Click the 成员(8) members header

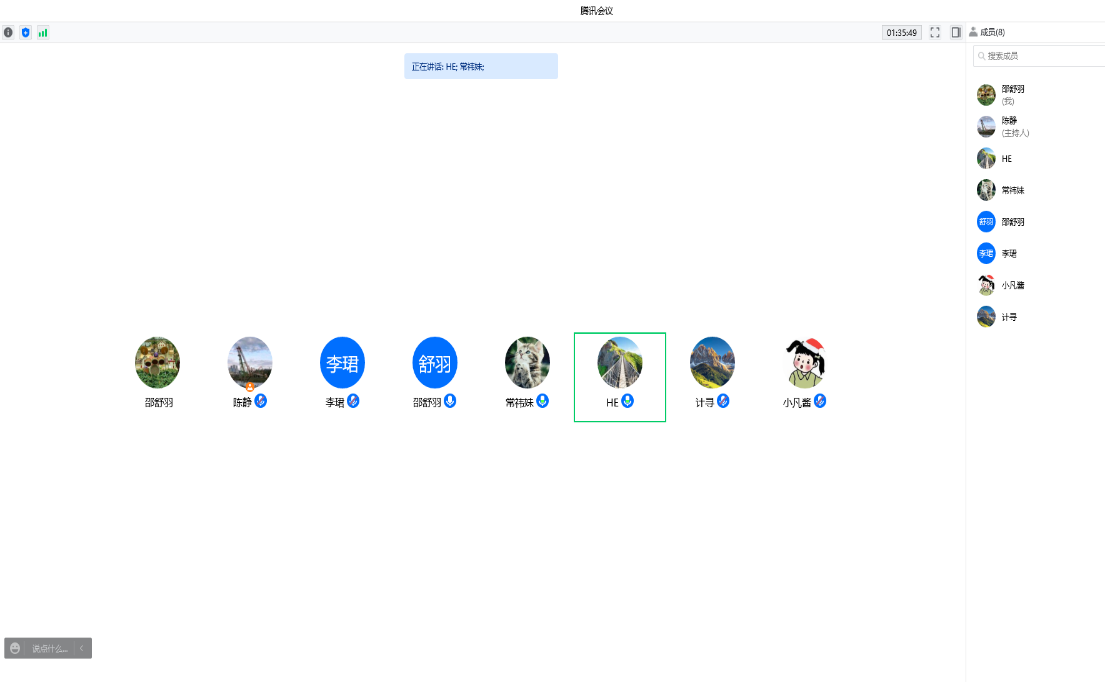tap(987, 32)
